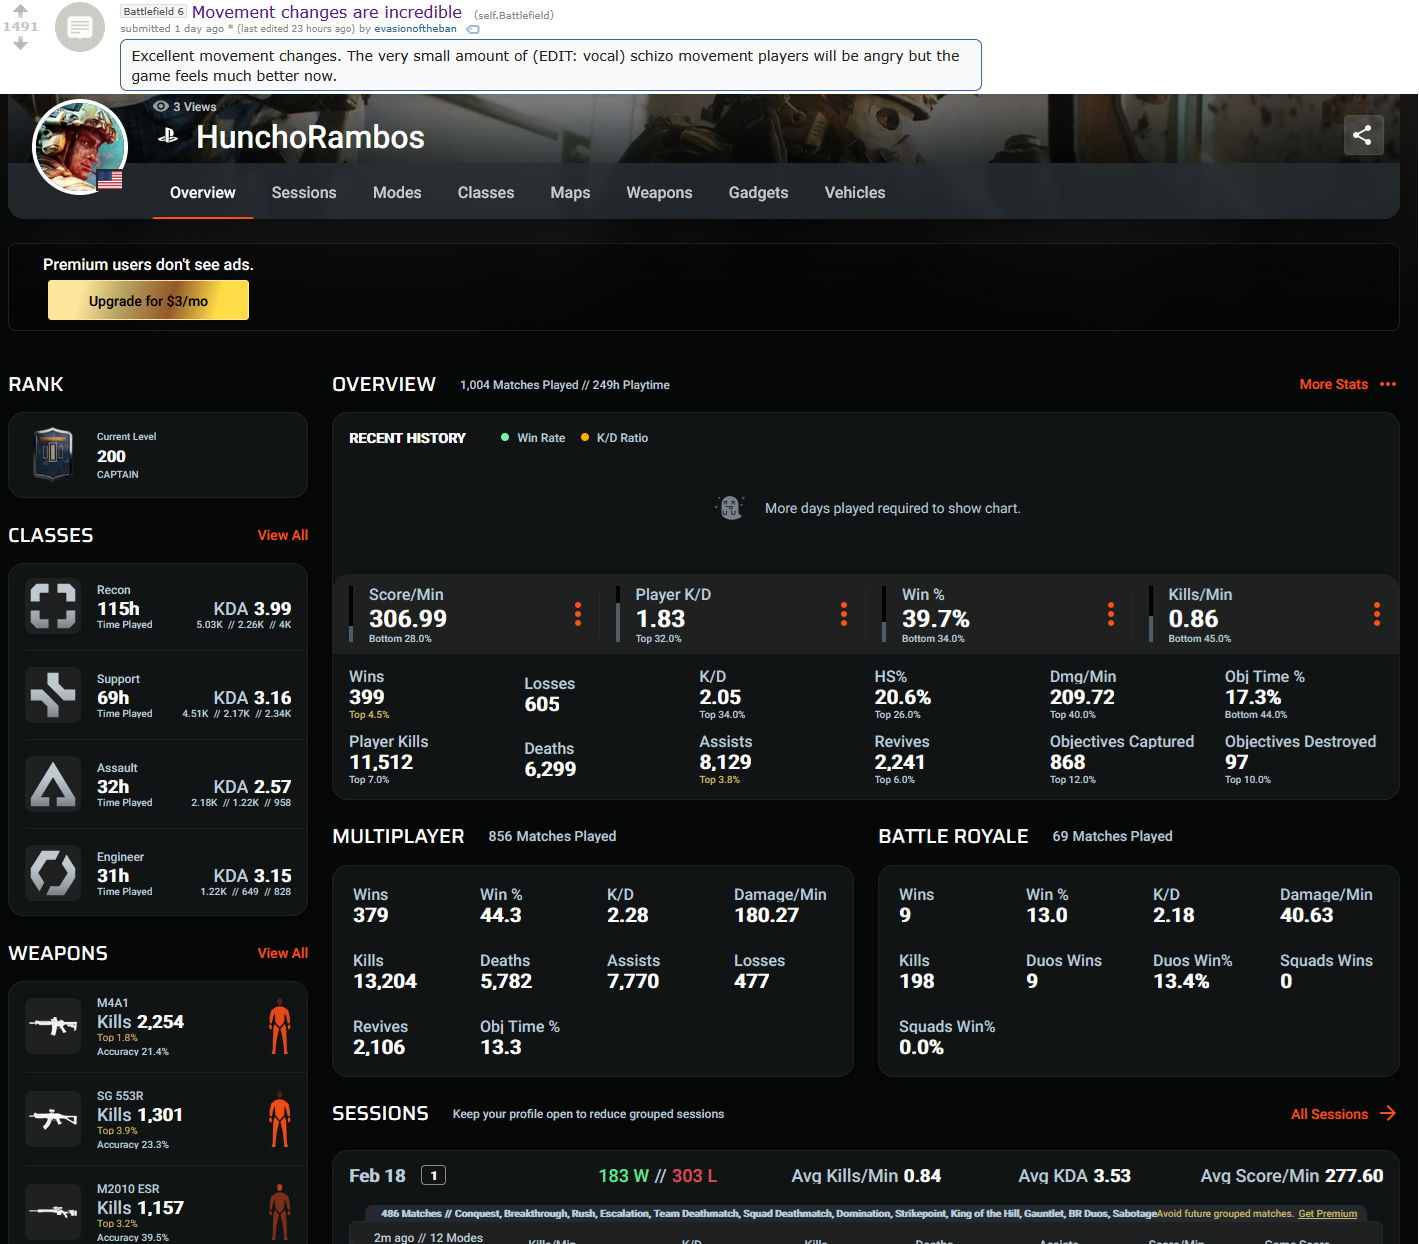1419x1244 pixels.
Task: Click the Score/Min percentile bar
Action: 351,614
